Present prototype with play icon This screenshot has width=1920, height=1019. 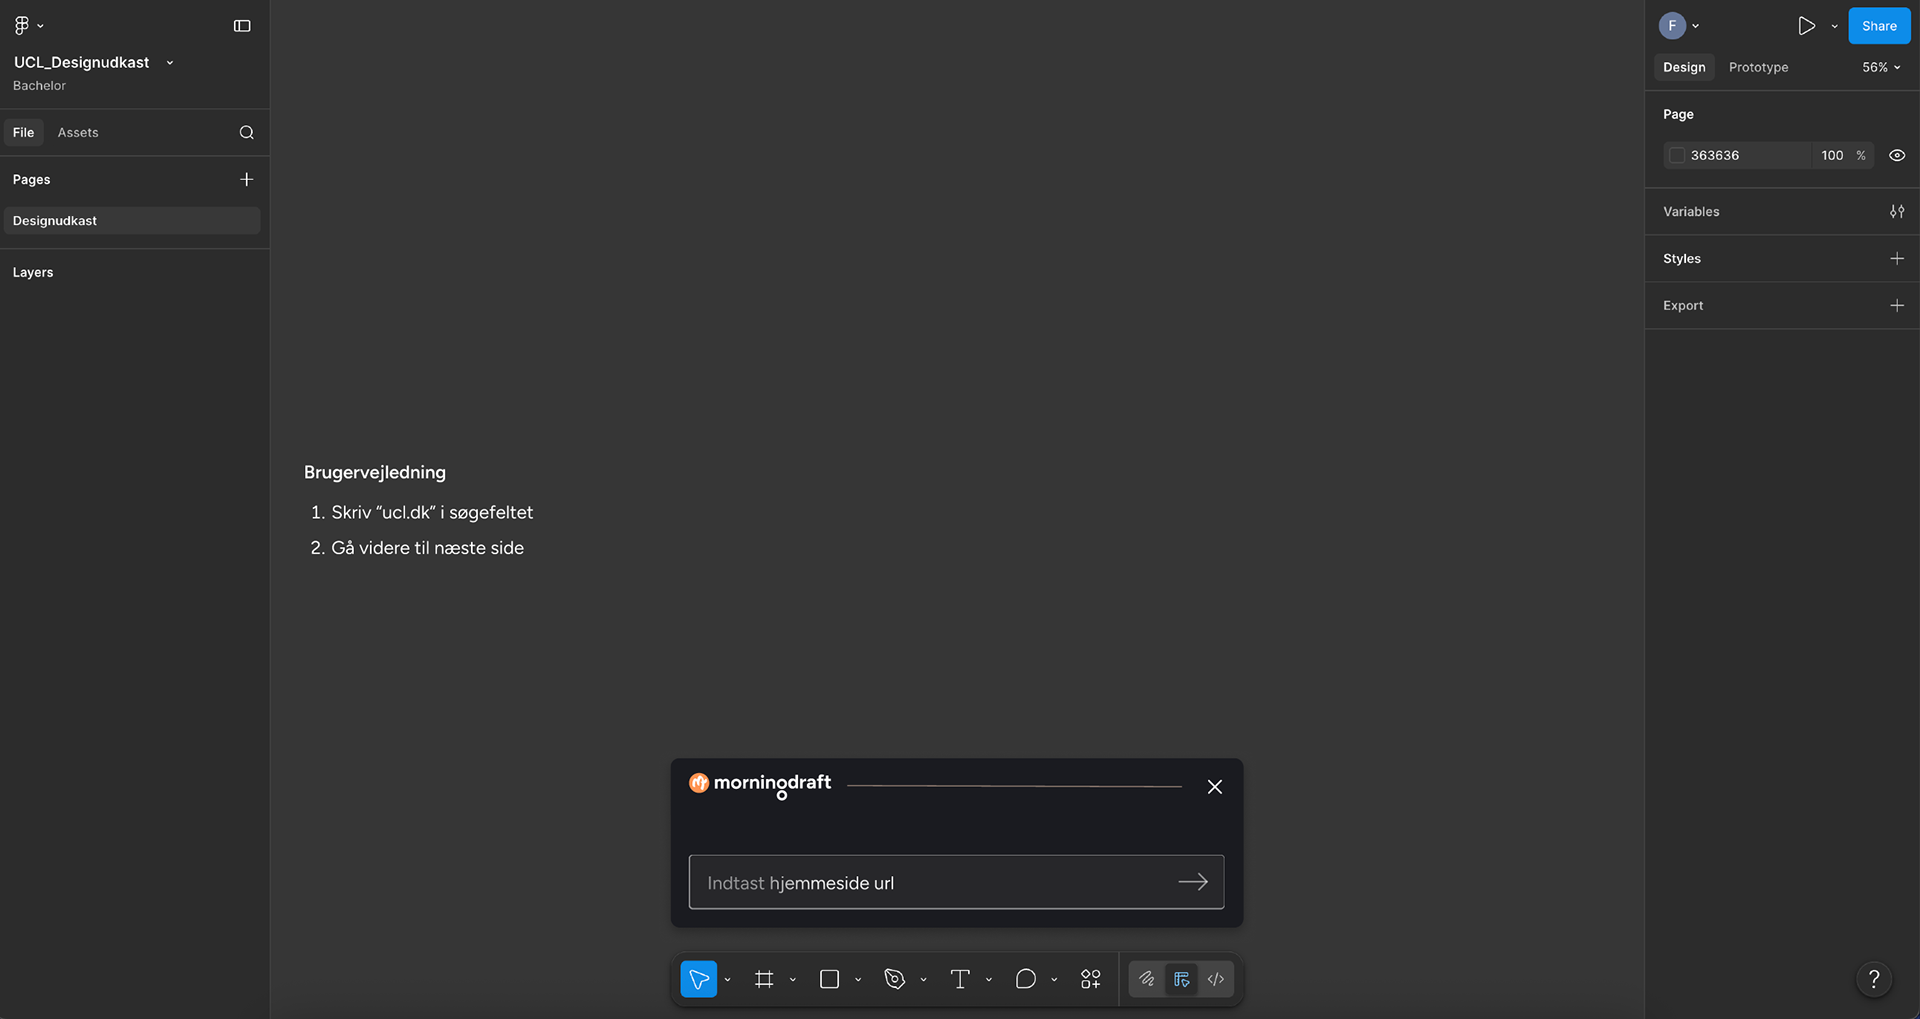[x=1806, y=26]
